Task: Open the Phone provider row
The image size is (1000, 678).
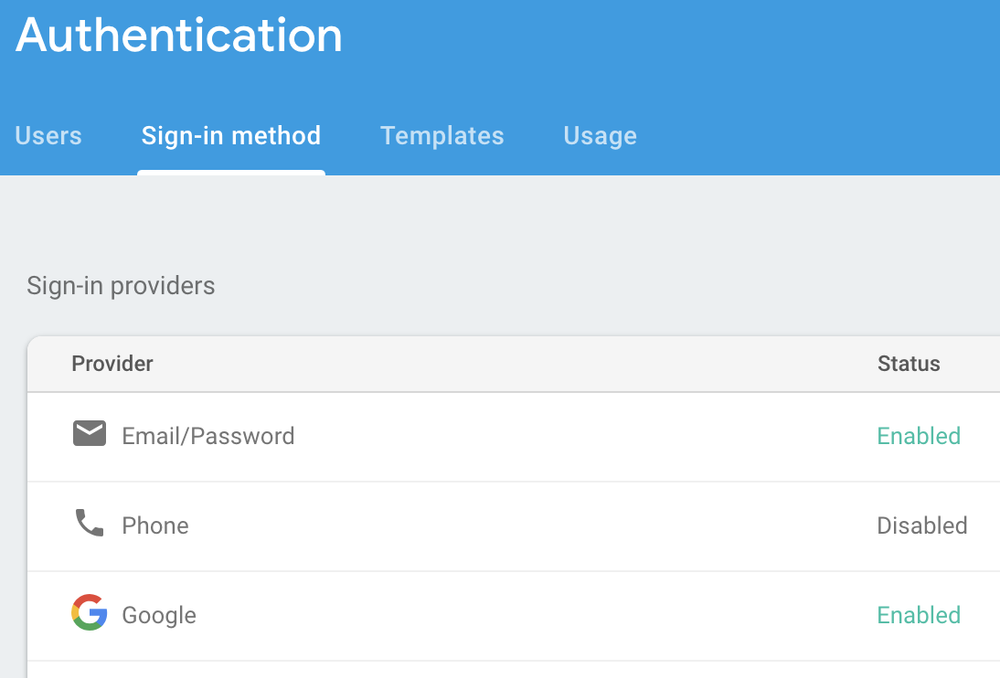Action: [513, 526]
